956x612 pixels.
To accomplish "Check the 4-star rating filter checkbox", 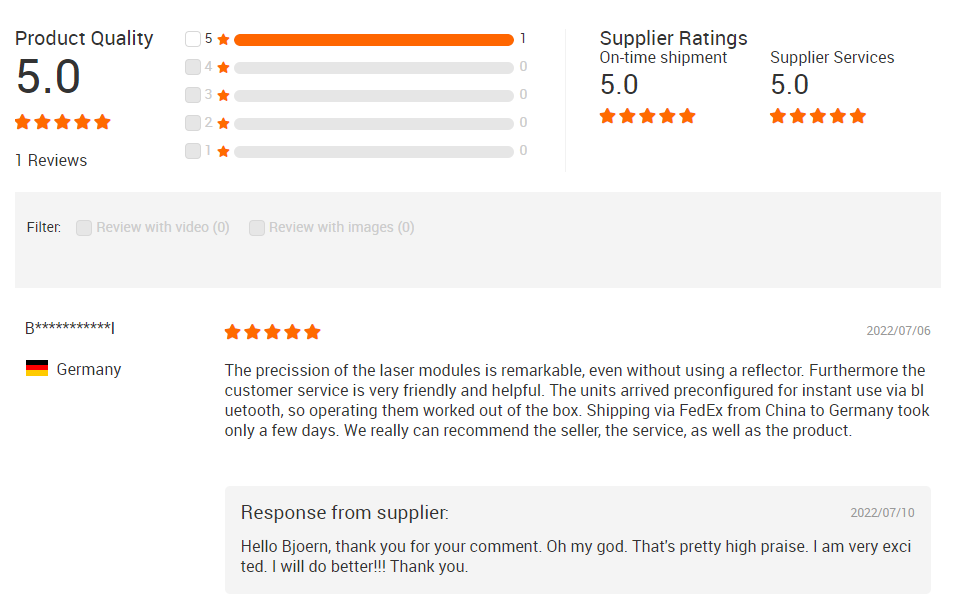I will click(193, 67).
